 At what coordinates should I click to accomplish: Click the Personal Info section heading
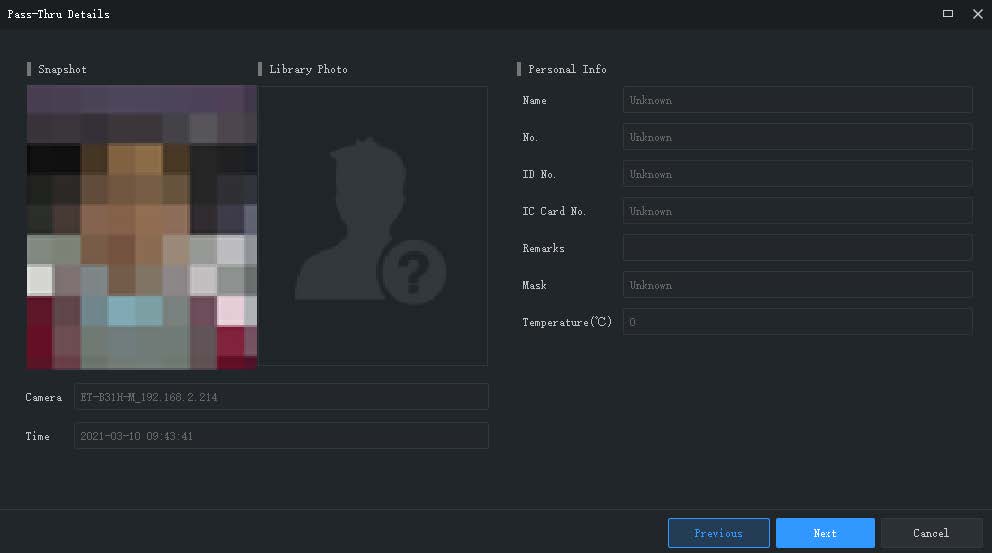click(567, 69)
